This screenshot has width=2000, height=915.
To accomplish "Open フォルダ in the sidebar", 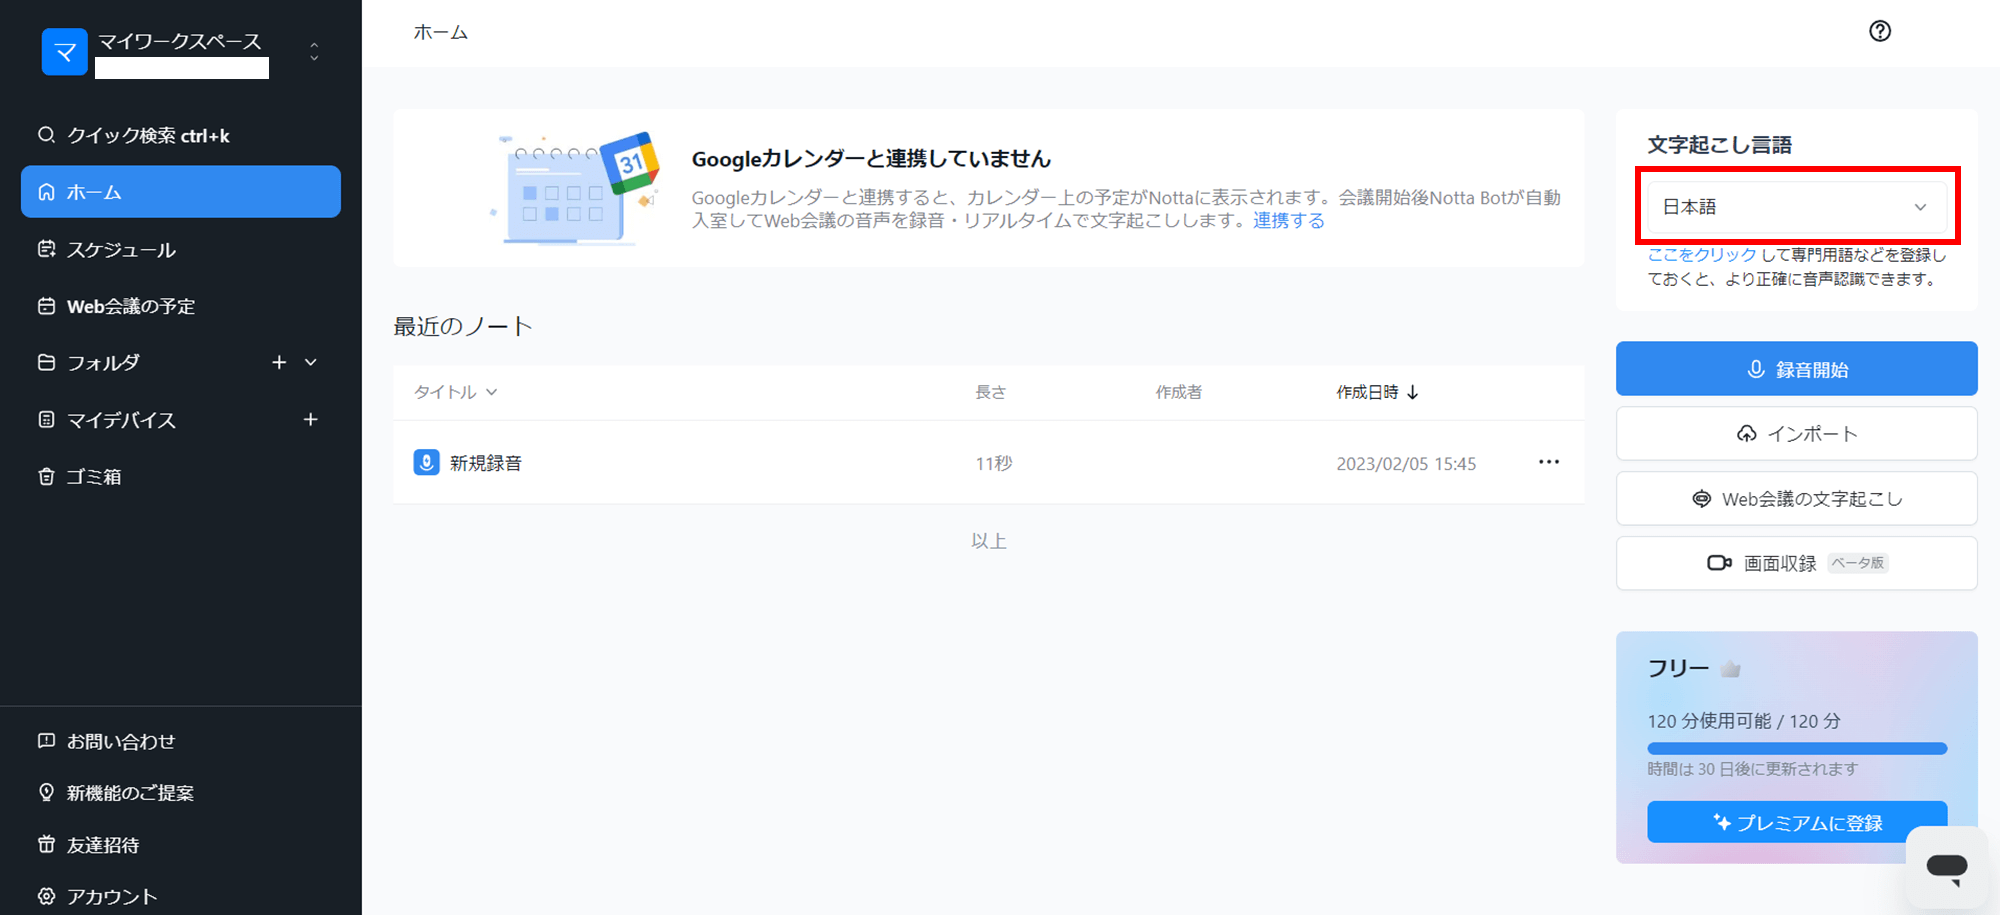I will (89, 363).
